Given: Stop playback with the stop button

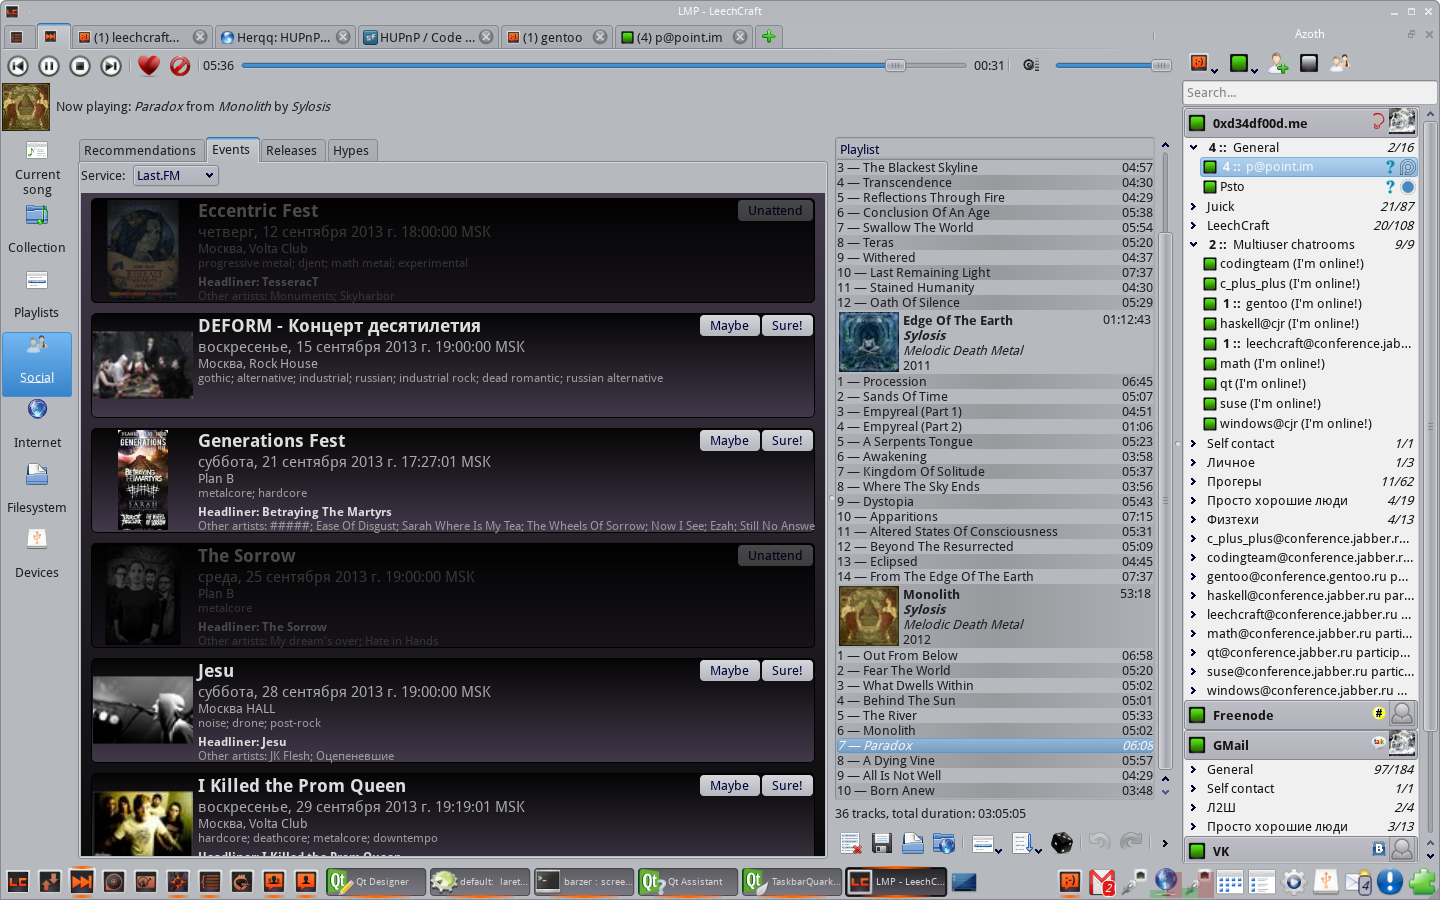Looking at the screenshot, I should coord(80,66).
